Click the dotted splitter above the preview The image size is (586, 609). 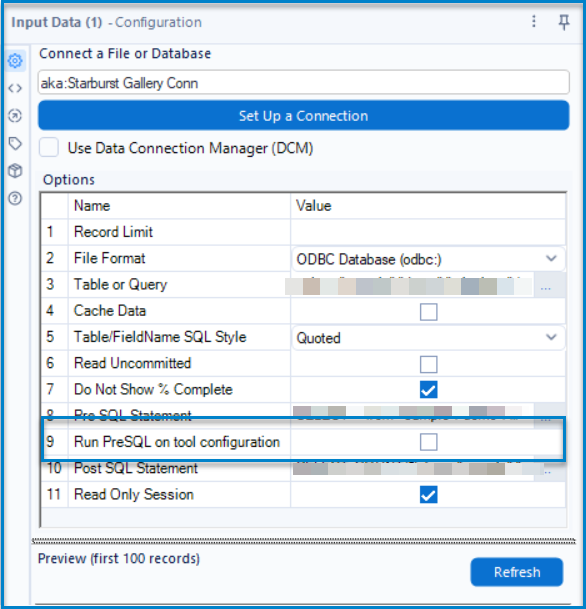coord(304,540)
